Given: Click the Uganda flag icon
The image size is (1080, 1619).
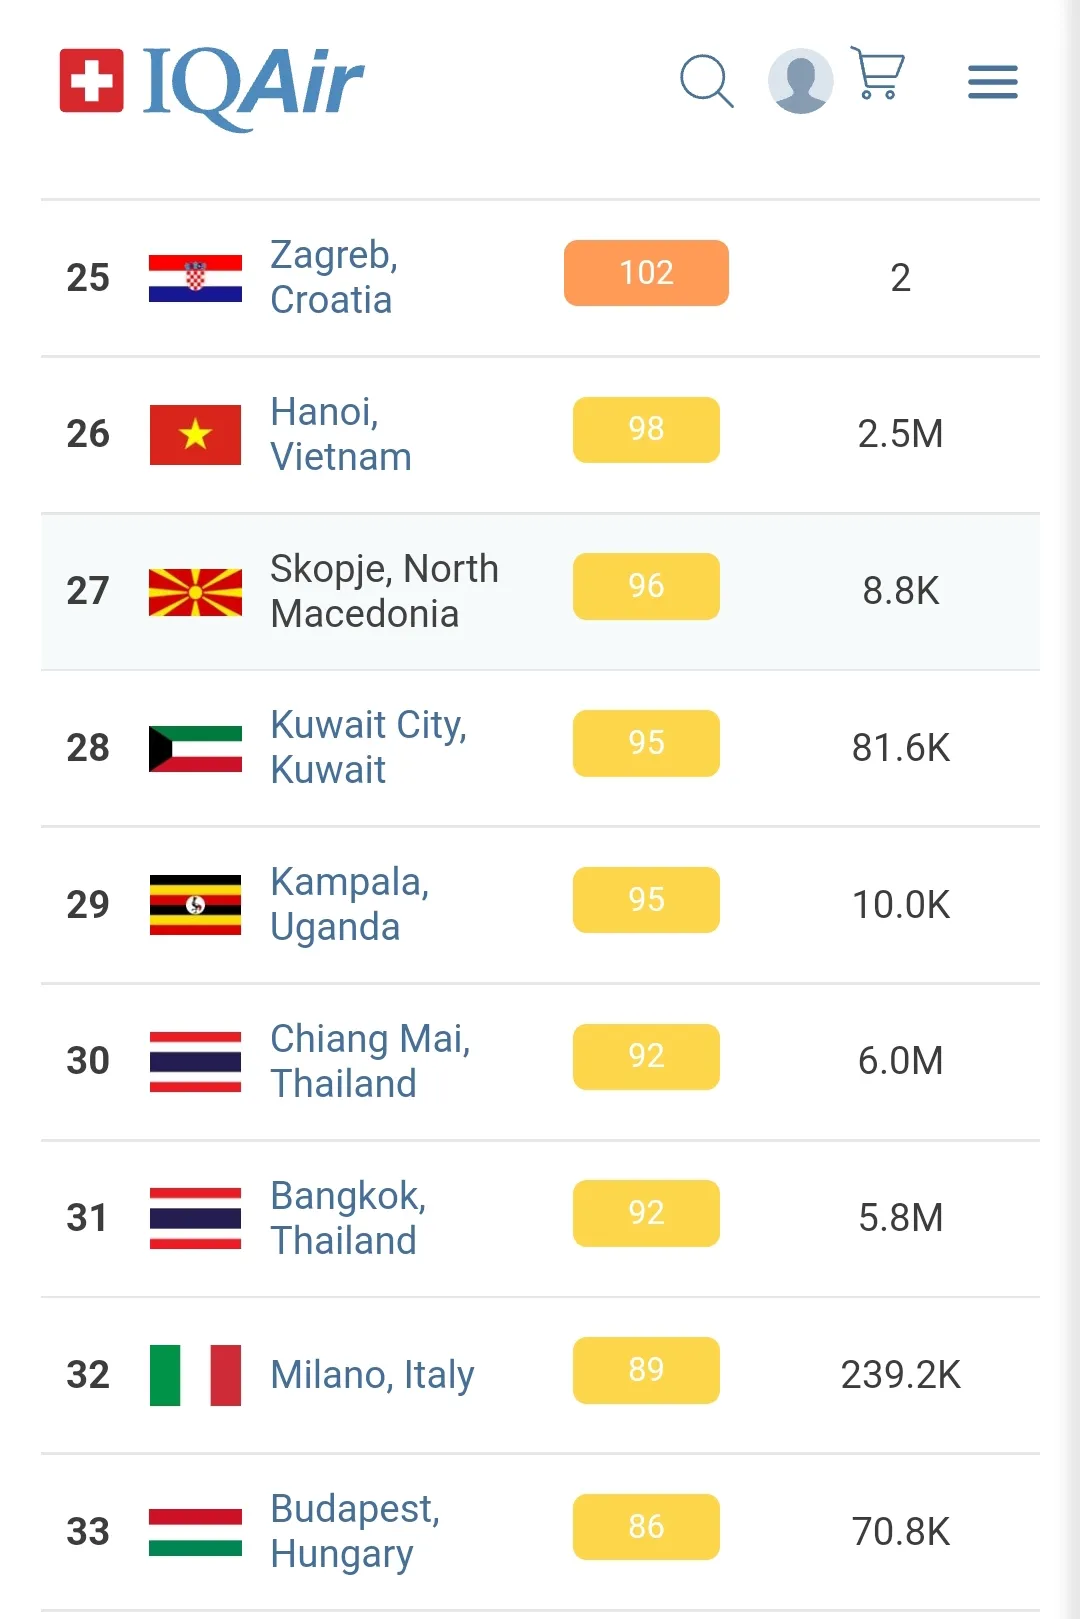Looking at the screenshot, I should 195,905.
